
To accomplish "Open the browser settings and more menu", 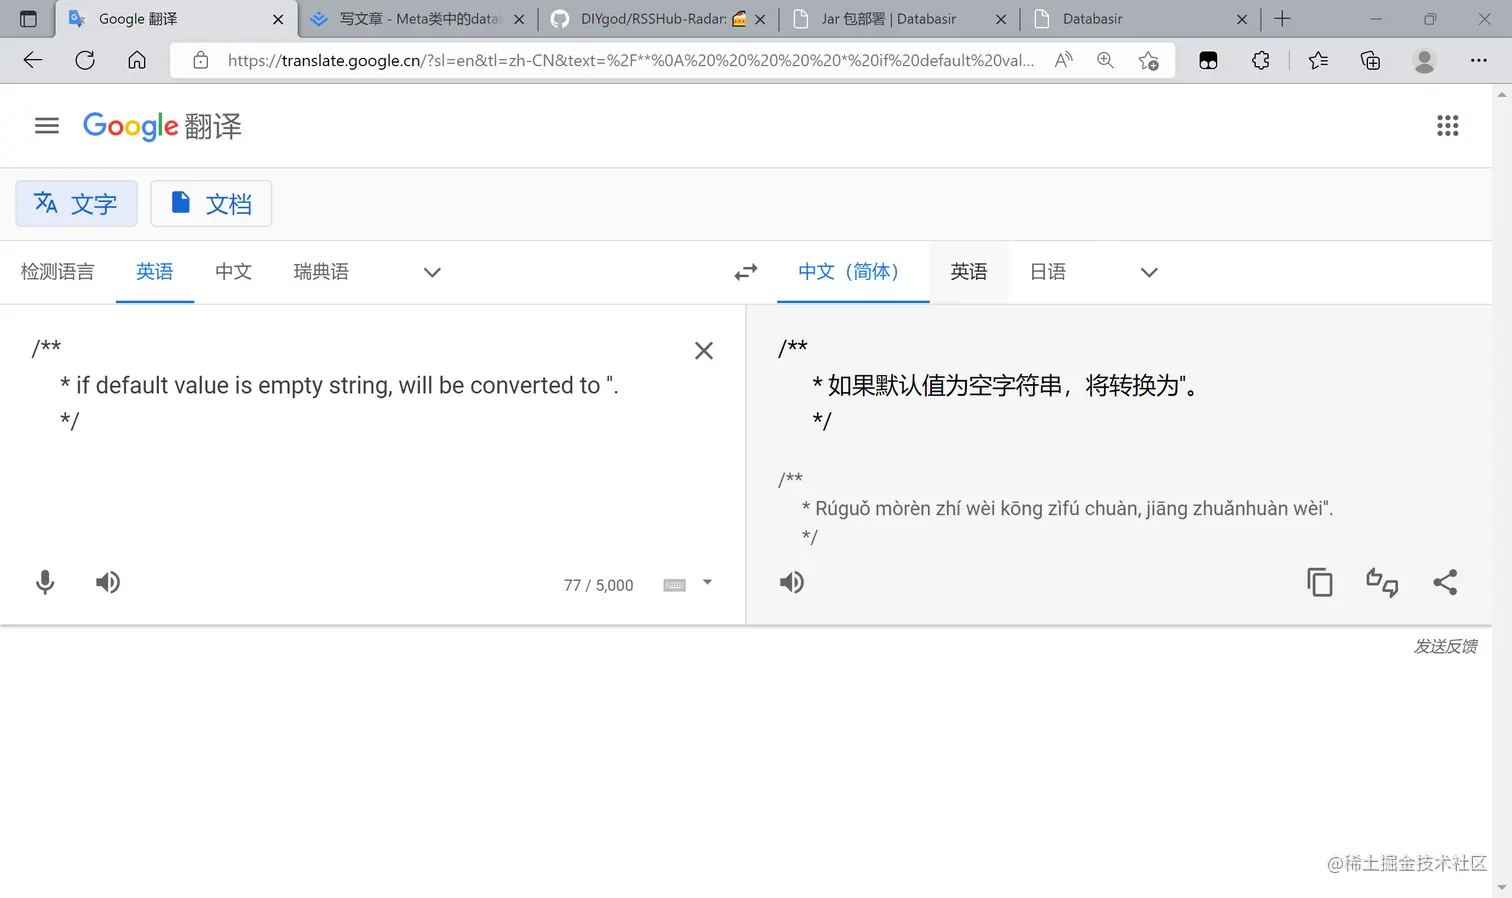I will click(1478, 60).
